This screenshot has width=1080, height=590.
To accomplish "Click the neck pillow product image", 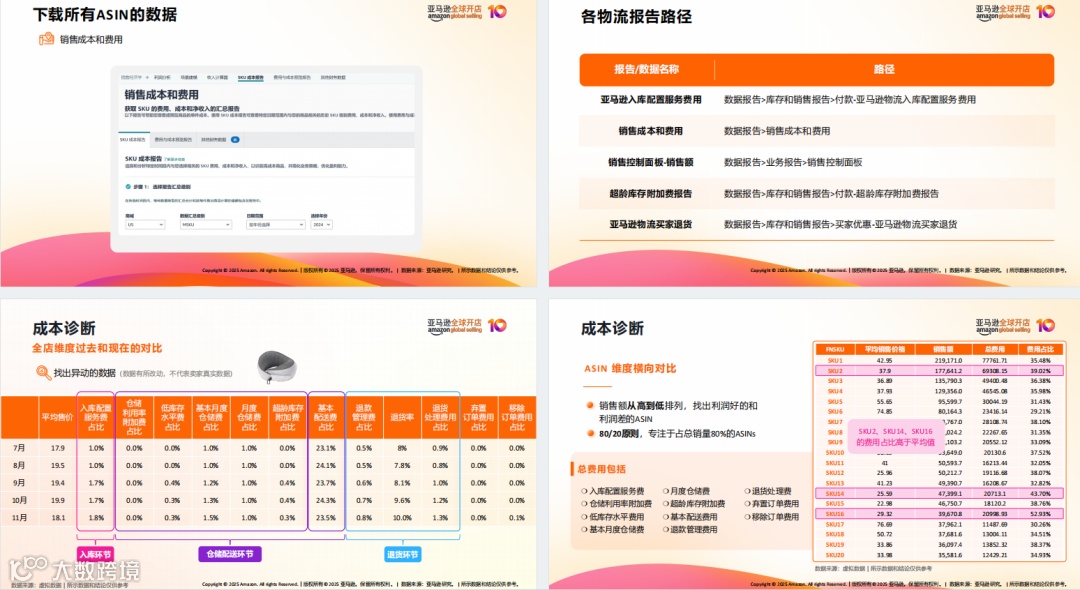I will coord(276,367).
